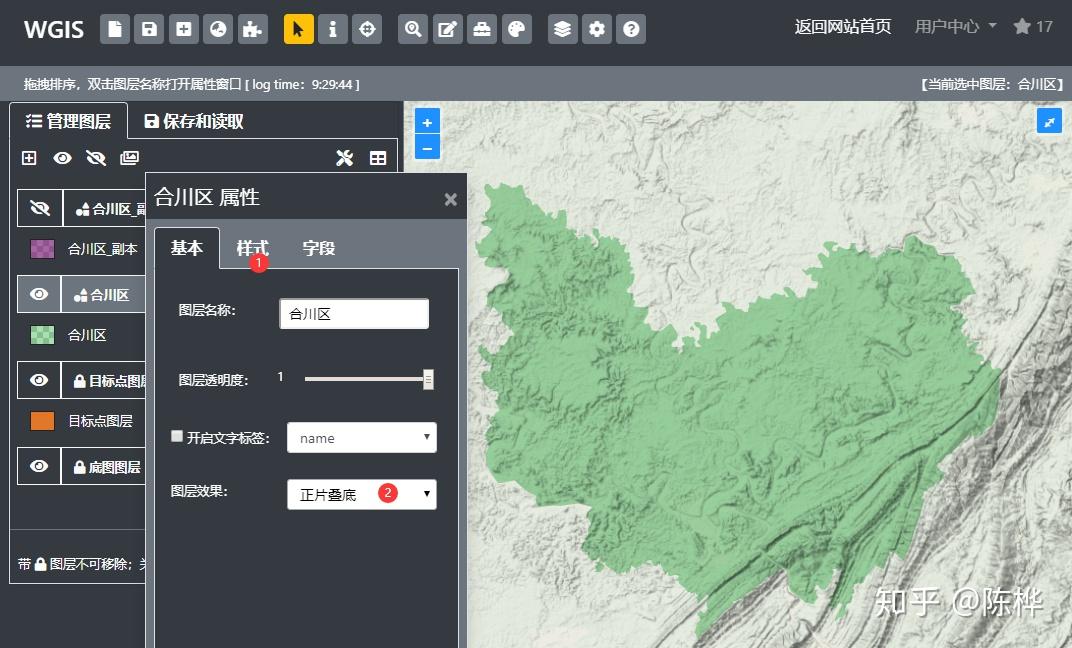Enable the 开启文字标签 checkbox
1072x648 pixels.
click(x=177, y=436)
